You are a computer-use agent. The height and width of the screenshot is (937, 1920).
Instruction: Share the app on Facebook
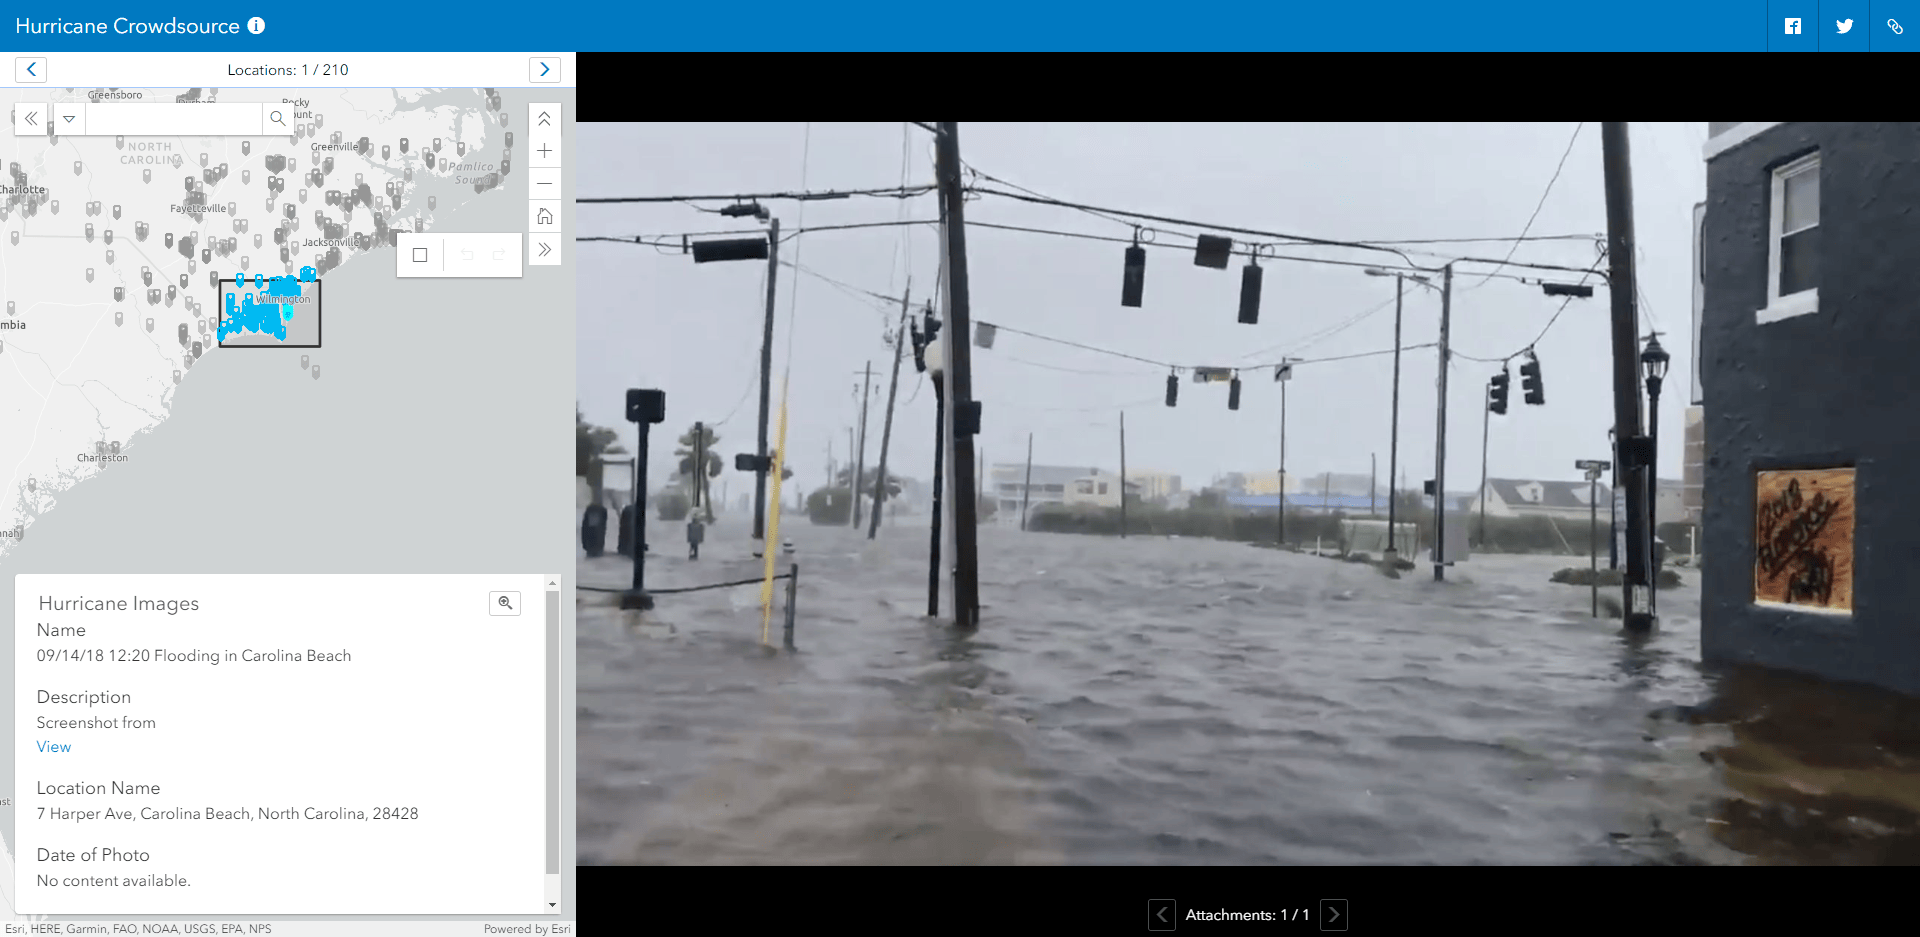coord(1792,26)
